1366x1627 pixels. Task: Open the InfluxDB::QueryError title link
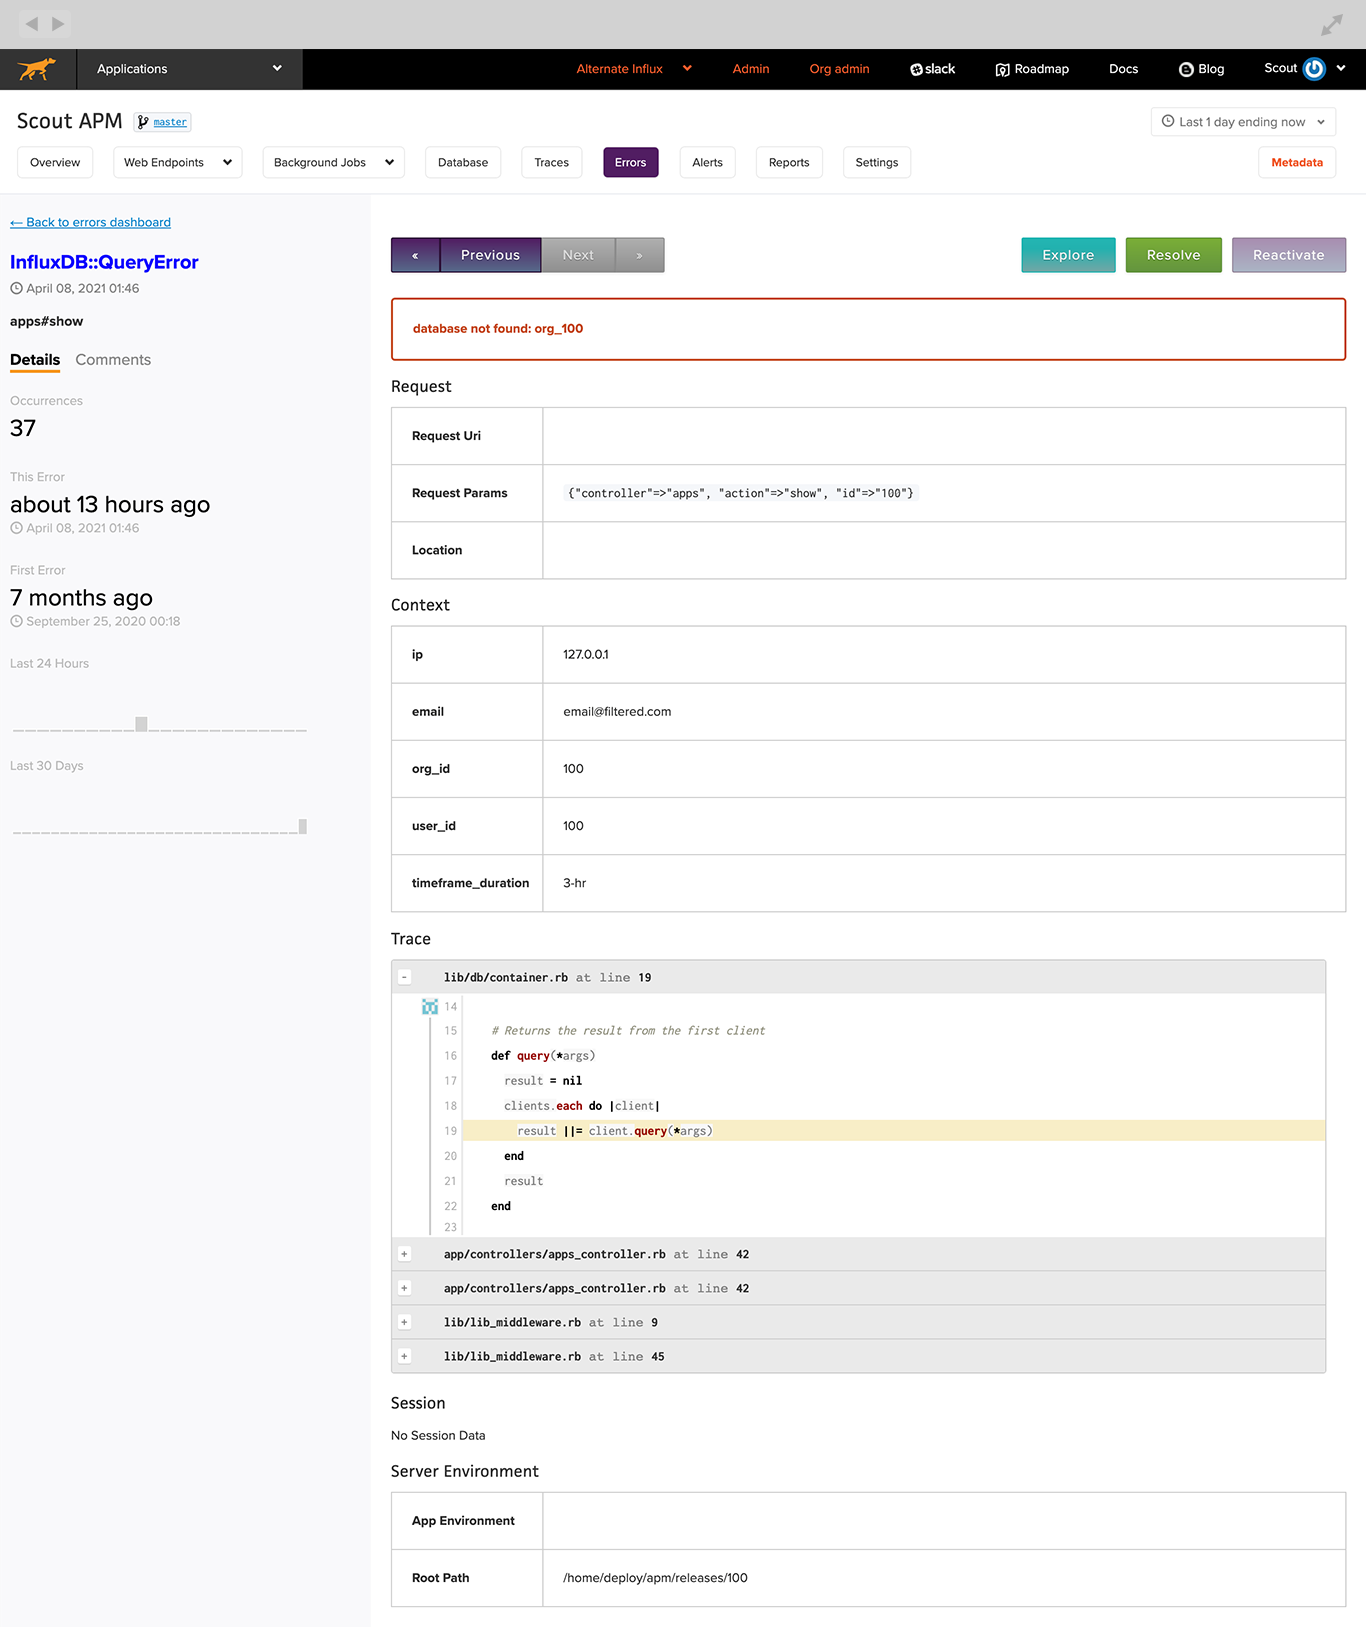104,262
